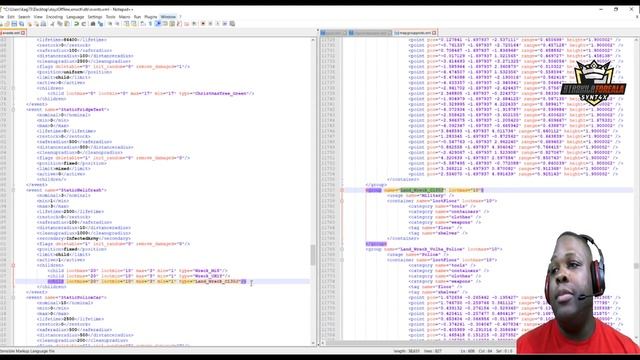The height and width of the screenshot is (360, 640).
Task: Click the Save Recorded Macro icon
Action: click(232, 24)
